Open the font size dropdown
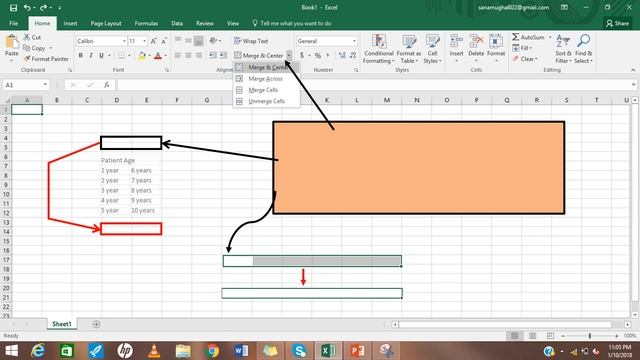Viewport: 640px width, 360px height. 144,41
